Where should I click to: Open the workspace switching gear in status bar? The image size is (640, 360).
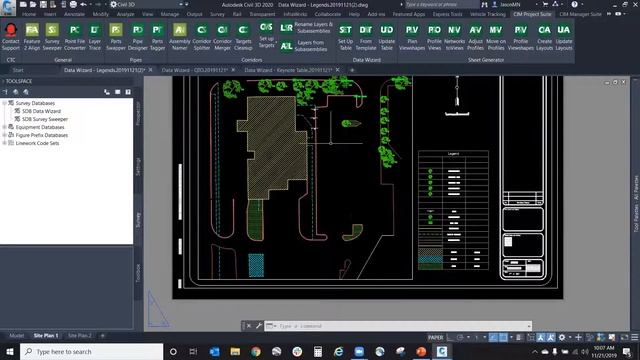(562, 337)
